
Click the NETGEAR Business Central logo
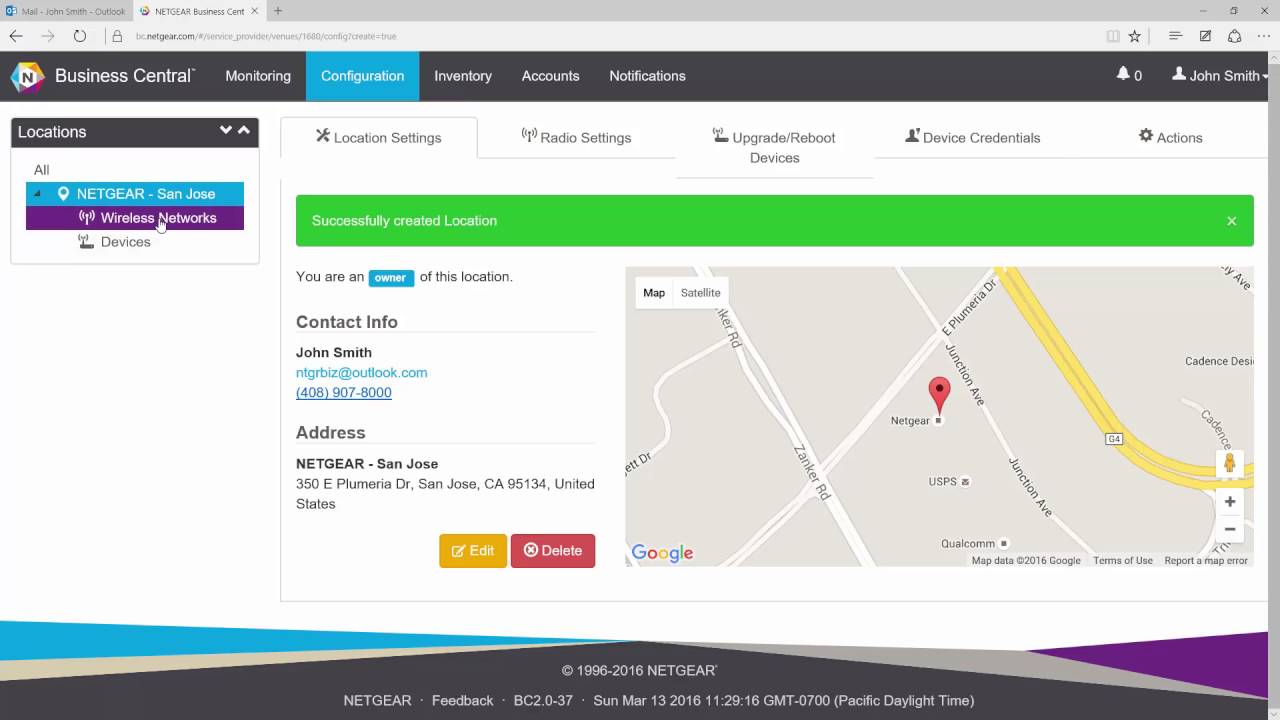coord(103,76)
